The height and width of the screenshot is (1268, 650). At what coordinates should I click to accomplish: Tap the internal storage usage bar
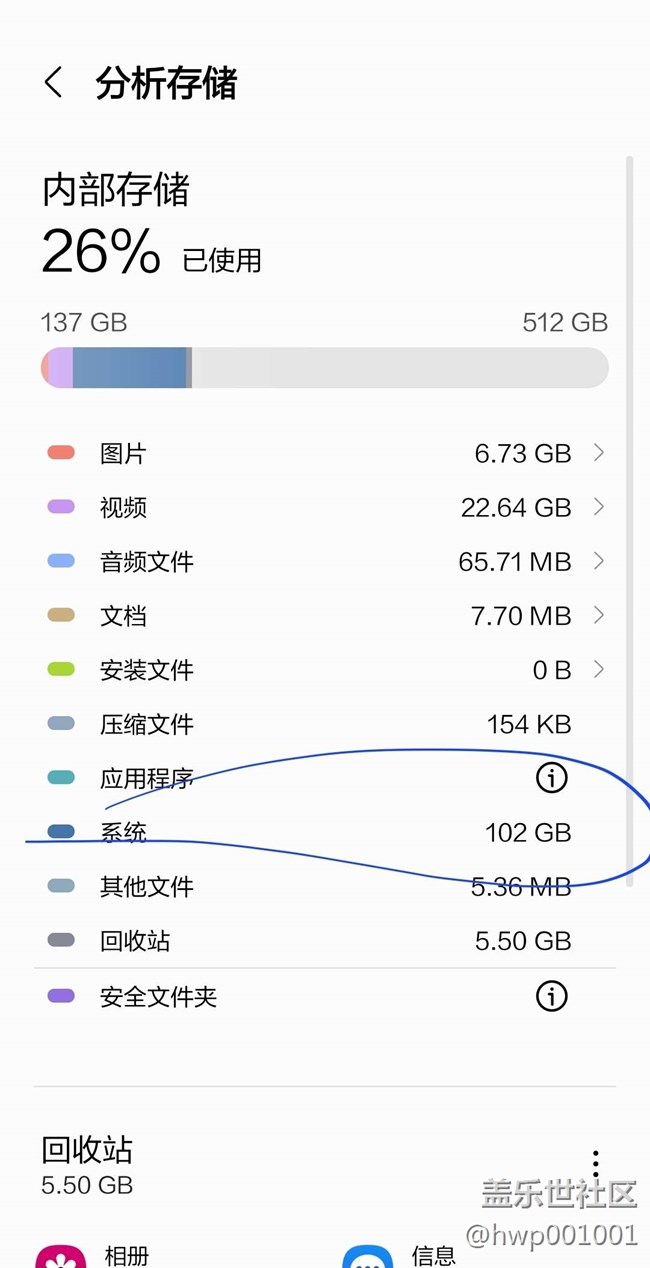[x=324, y=368]
